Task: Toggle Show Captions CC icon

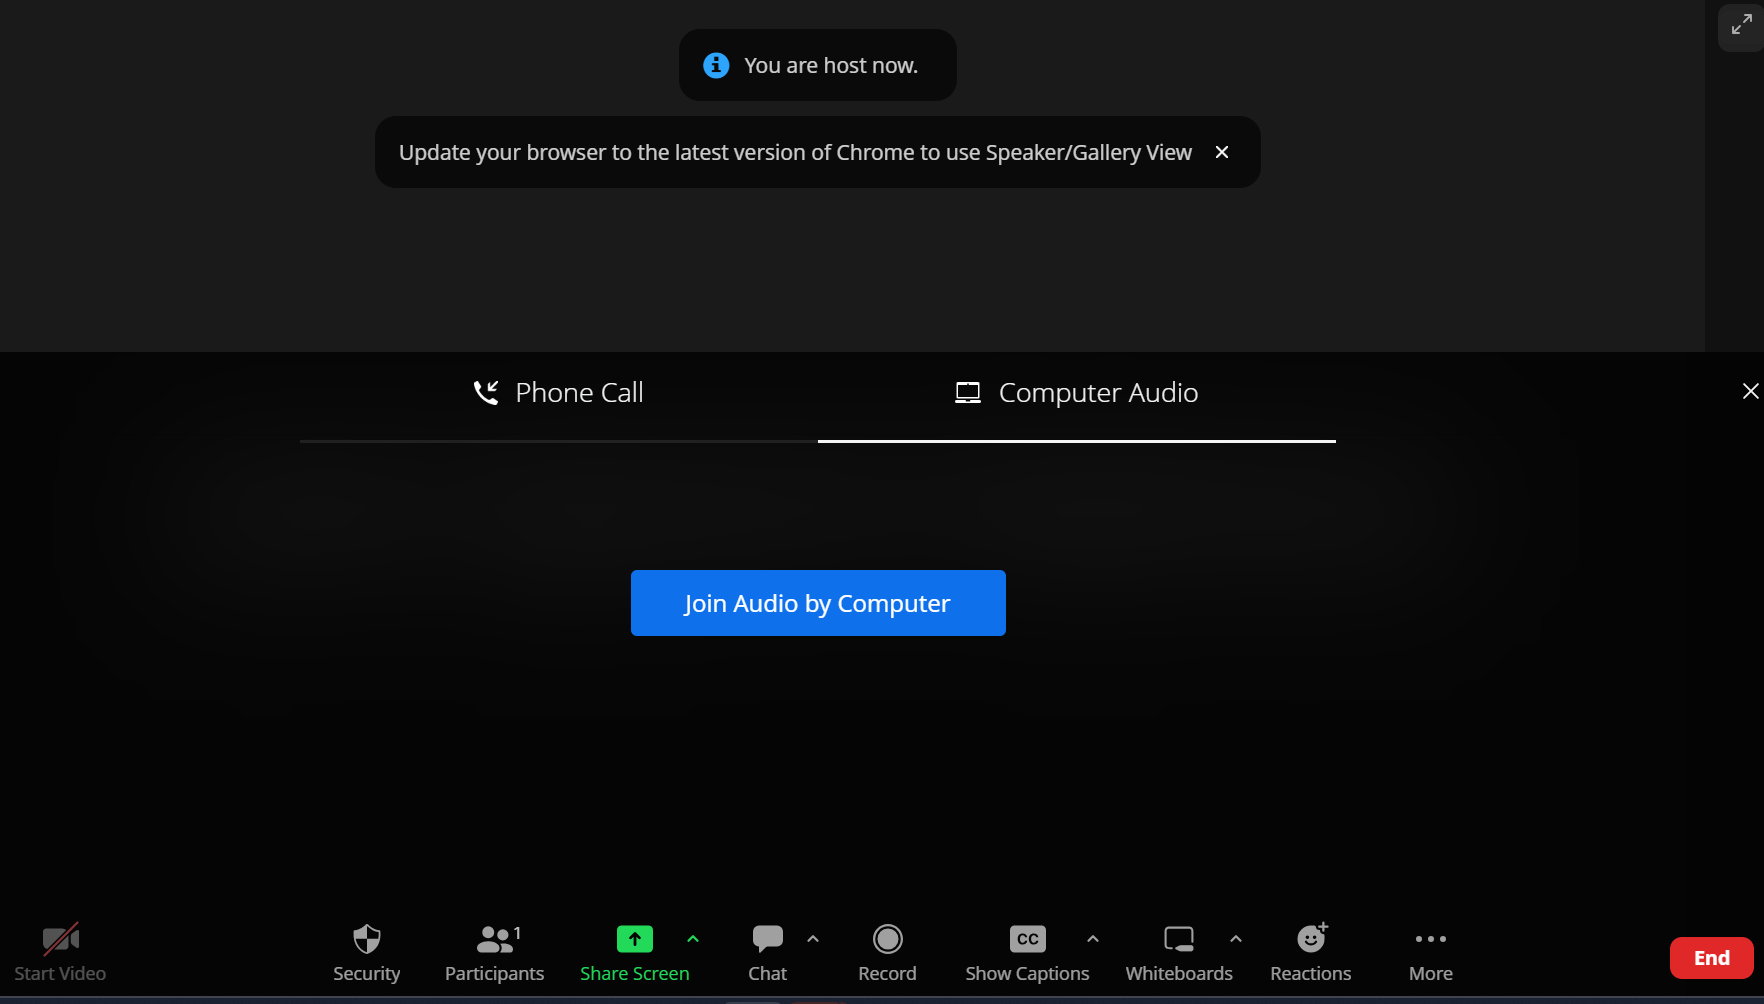Action: pyautogui.click(x=1028, y=939)
